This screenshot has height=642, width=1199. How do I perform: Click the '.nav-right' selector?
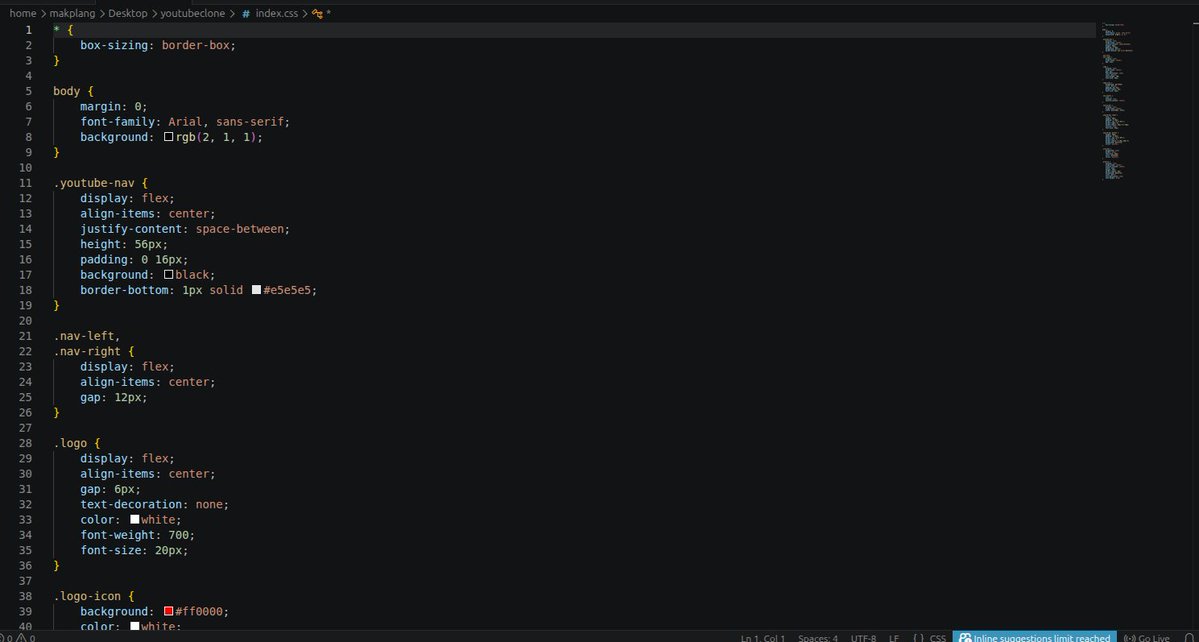[87, 352]
